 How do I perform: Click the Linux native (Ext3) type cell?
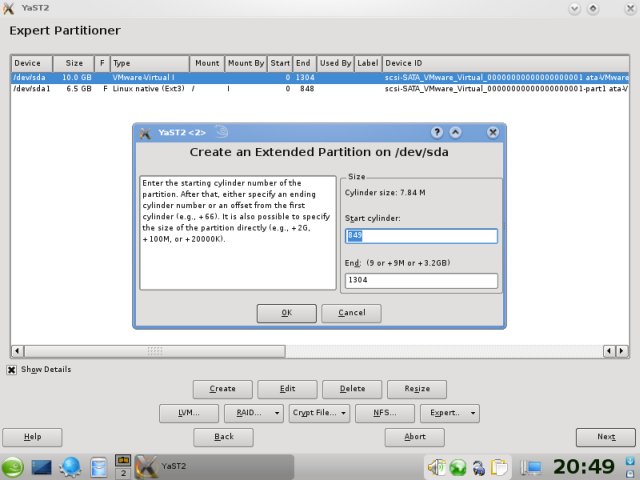(149, 89)
